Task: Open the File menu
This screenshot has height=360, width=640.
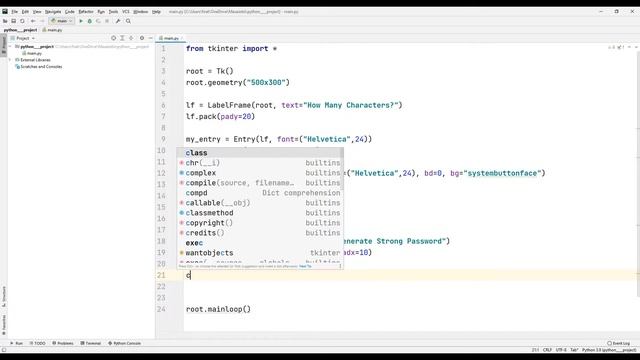Action: pos(15,12)
